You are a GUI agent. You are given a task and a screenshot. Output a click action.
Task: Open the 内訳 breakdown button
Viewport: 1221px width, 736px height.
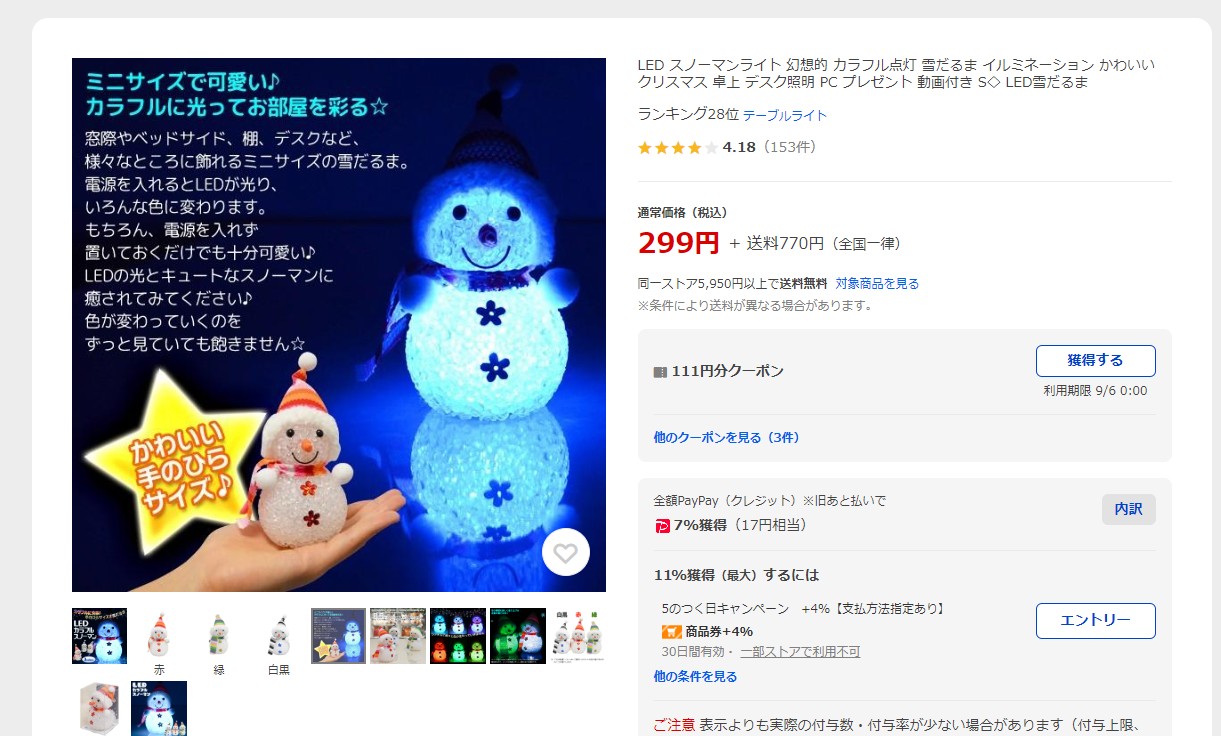[x=1128, y=509]
